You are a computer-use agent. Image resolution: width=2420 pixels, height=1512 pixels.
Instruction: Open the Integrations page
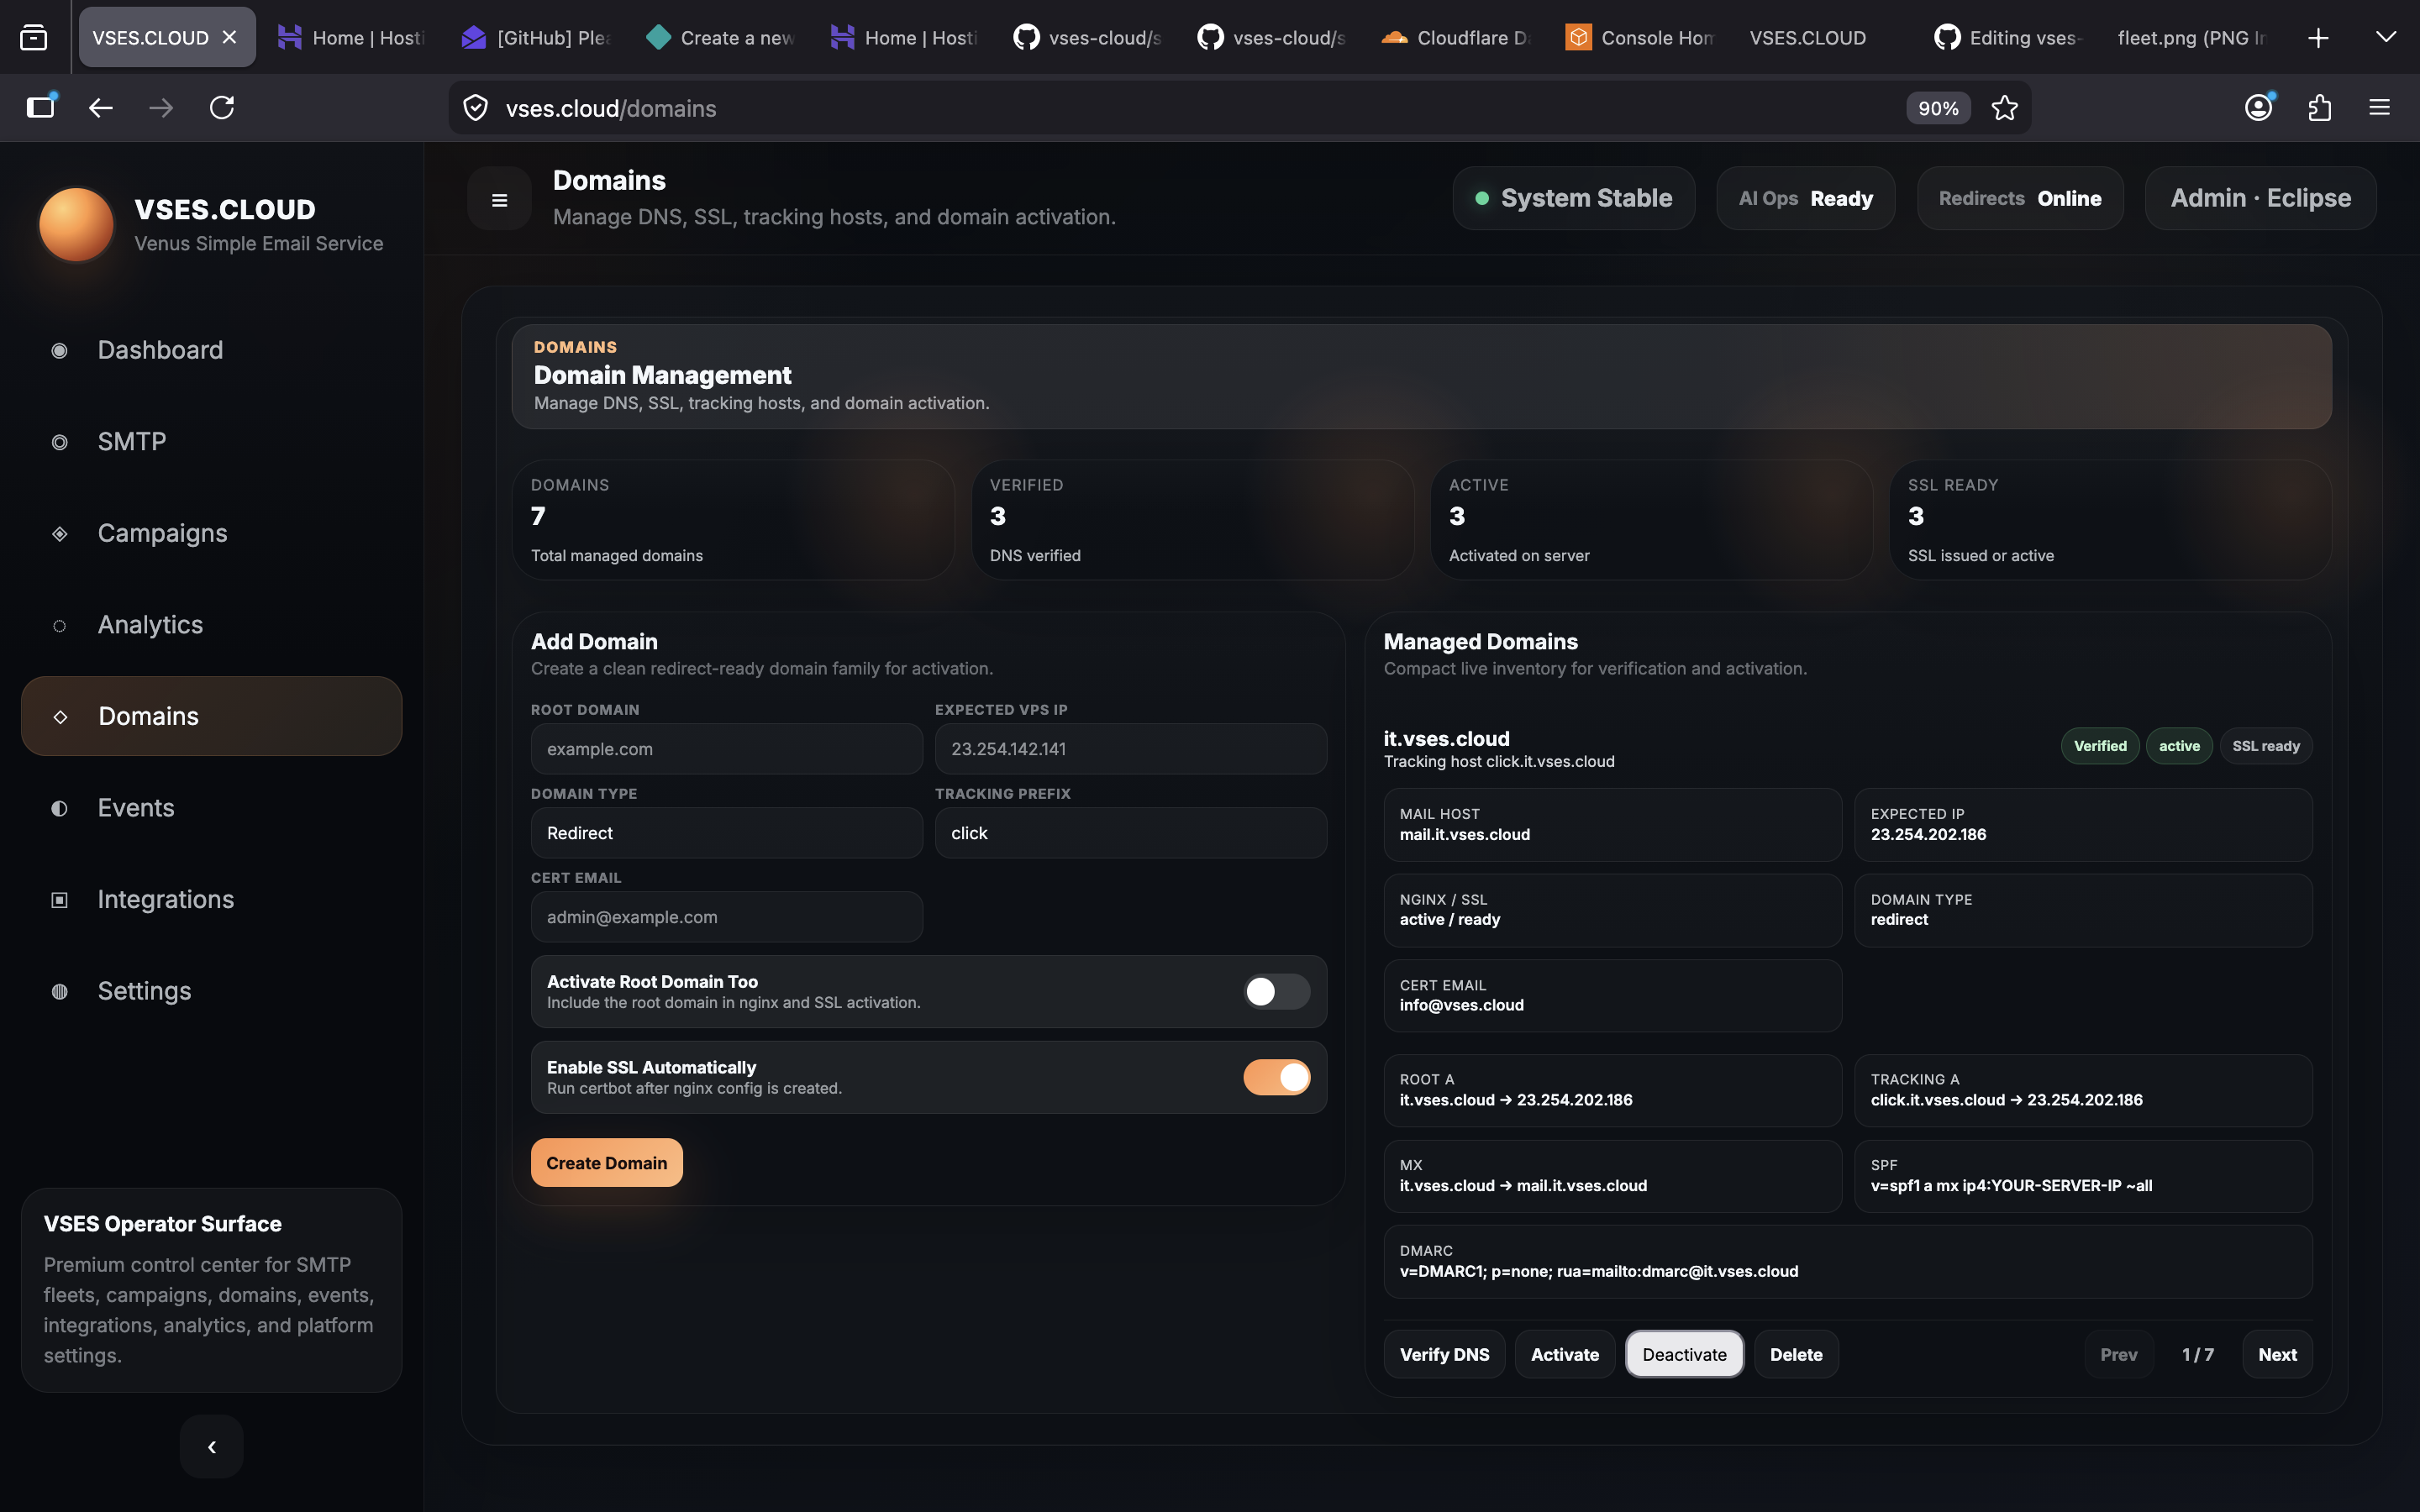click(211, 899)
